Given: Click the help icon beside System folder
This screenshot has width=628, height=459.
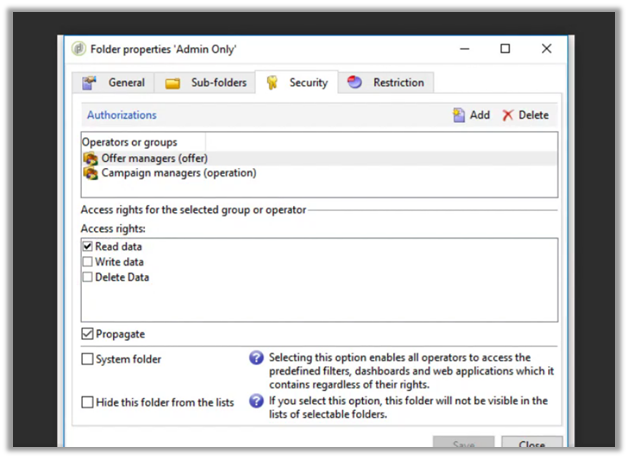Looking at the screenshot, I should (256, 358).
